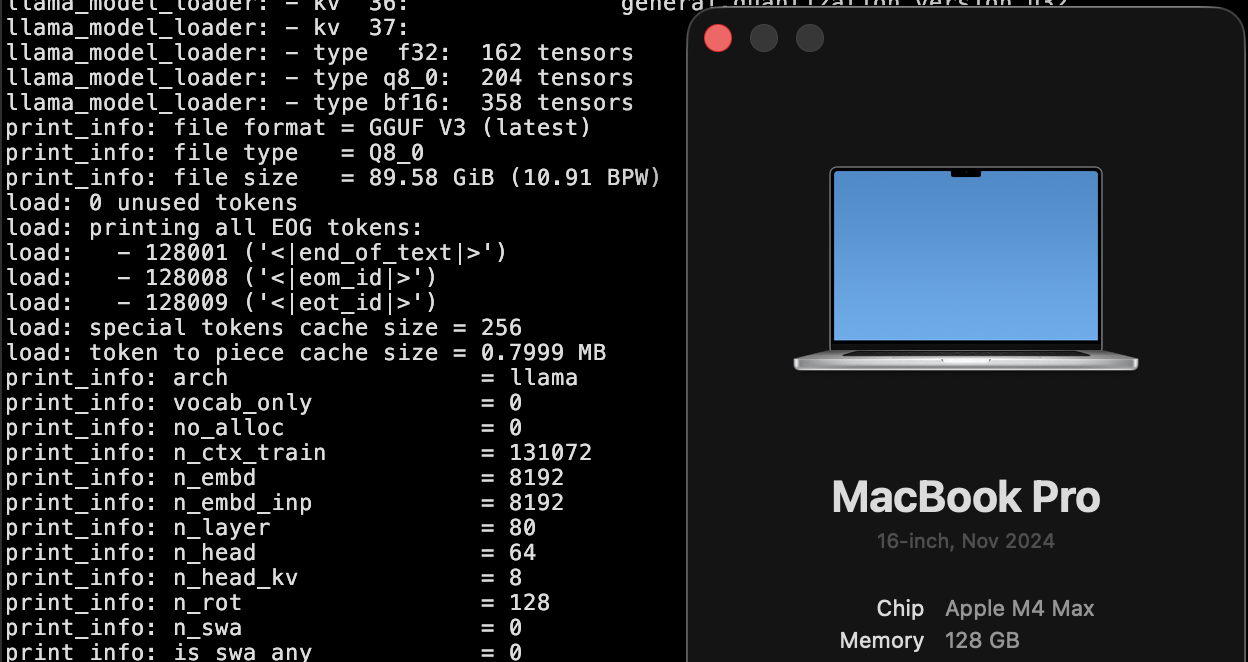Click the terminal line 'file type = Q8_0'
This screenshot has width=1248, height=662.
tap(215, 153)
